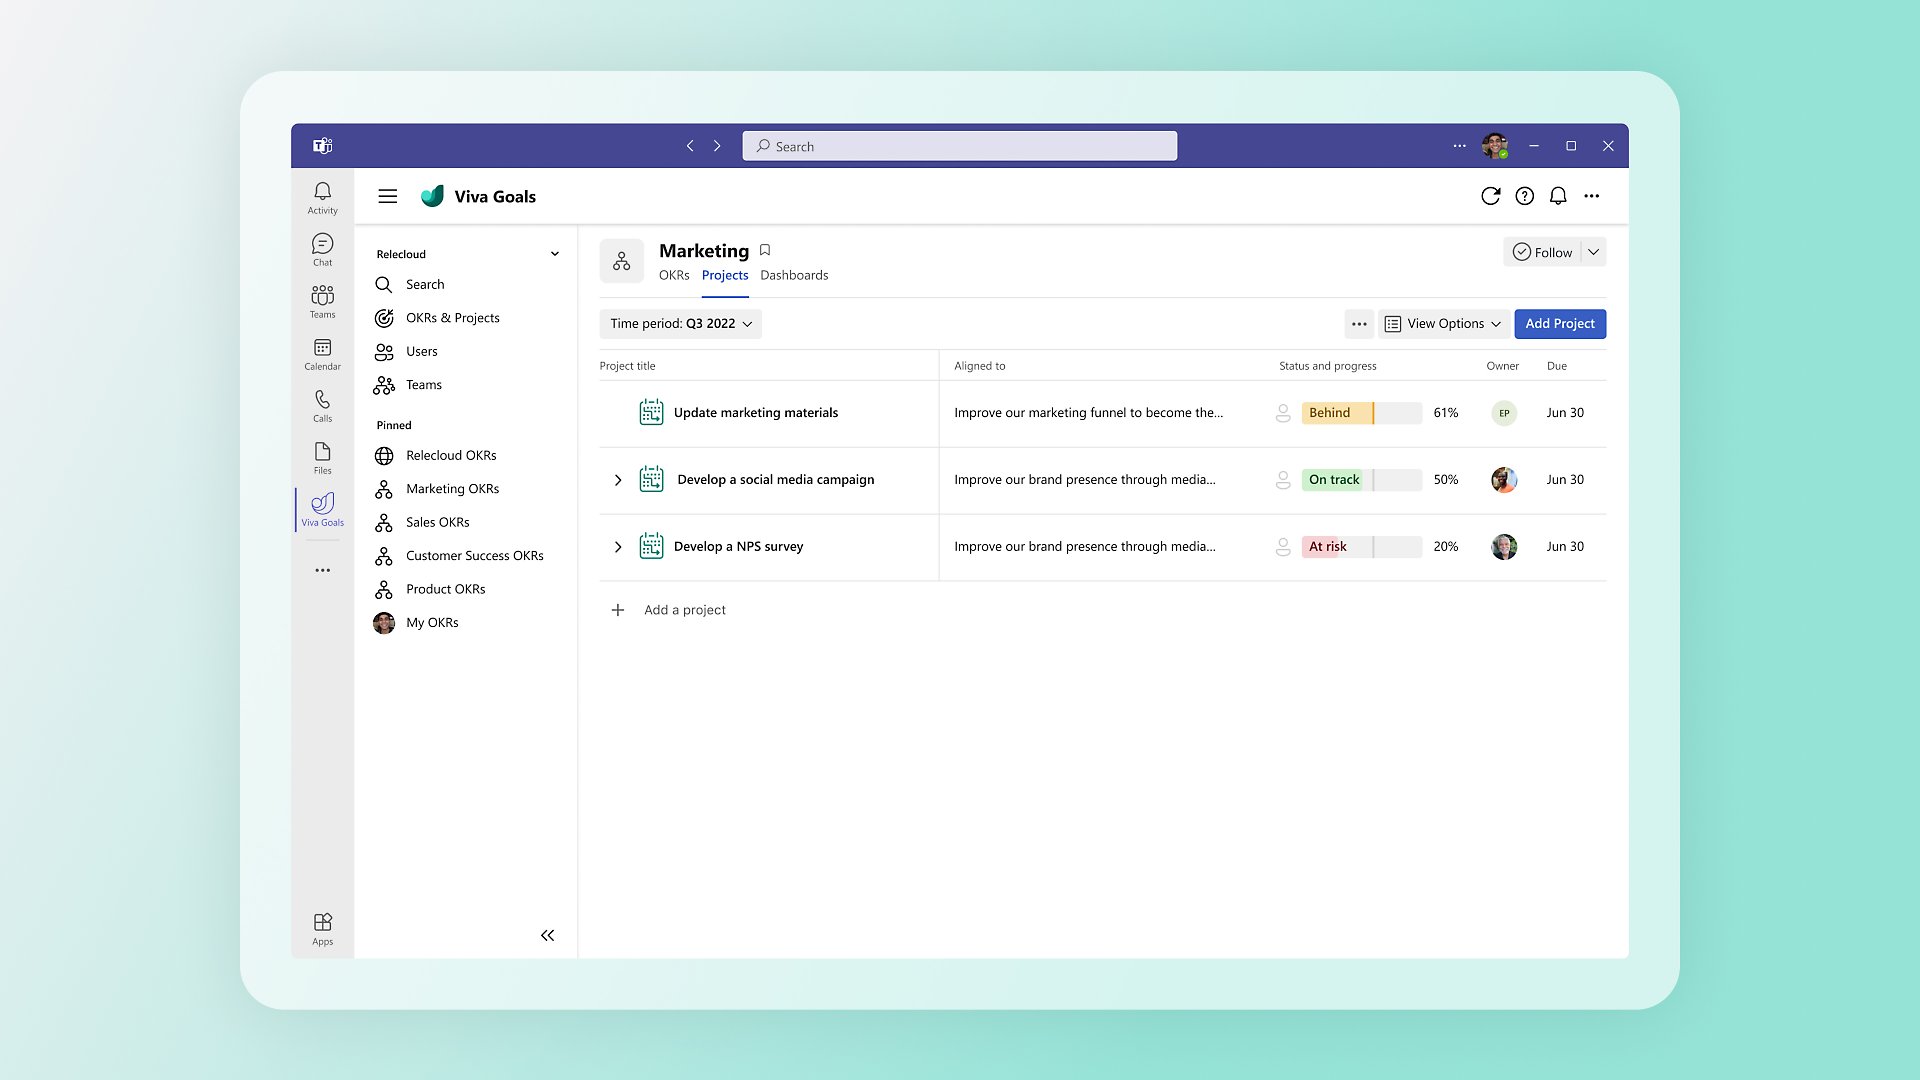Select Viva Goals app in rail
This screenshot has width=1920, height=1080.
coord(322,509)
